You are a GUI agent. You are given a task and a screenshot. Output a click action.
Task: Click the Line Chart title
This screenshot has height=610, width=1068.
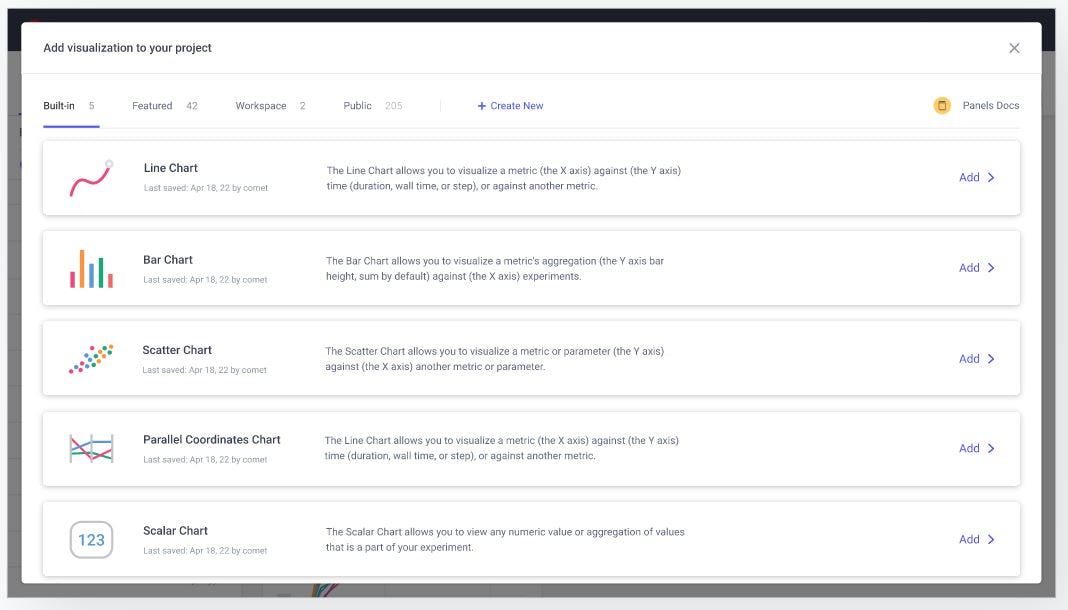click(x=170, y=168)
